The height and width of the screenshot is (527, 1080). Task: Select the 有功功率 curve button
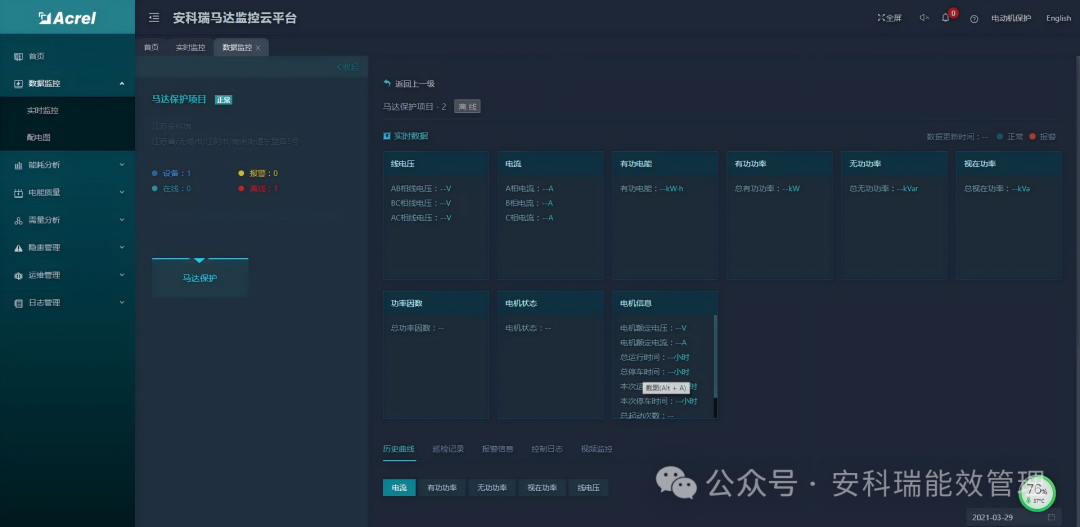click(442, 488)
